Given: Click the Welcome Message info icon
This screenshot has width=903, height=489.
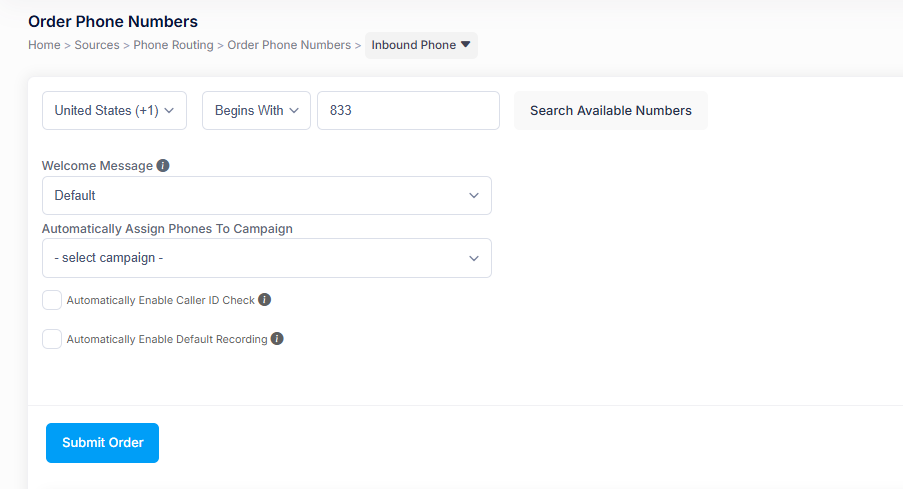Looking at the screenshot, I should (x=163, y=166).
